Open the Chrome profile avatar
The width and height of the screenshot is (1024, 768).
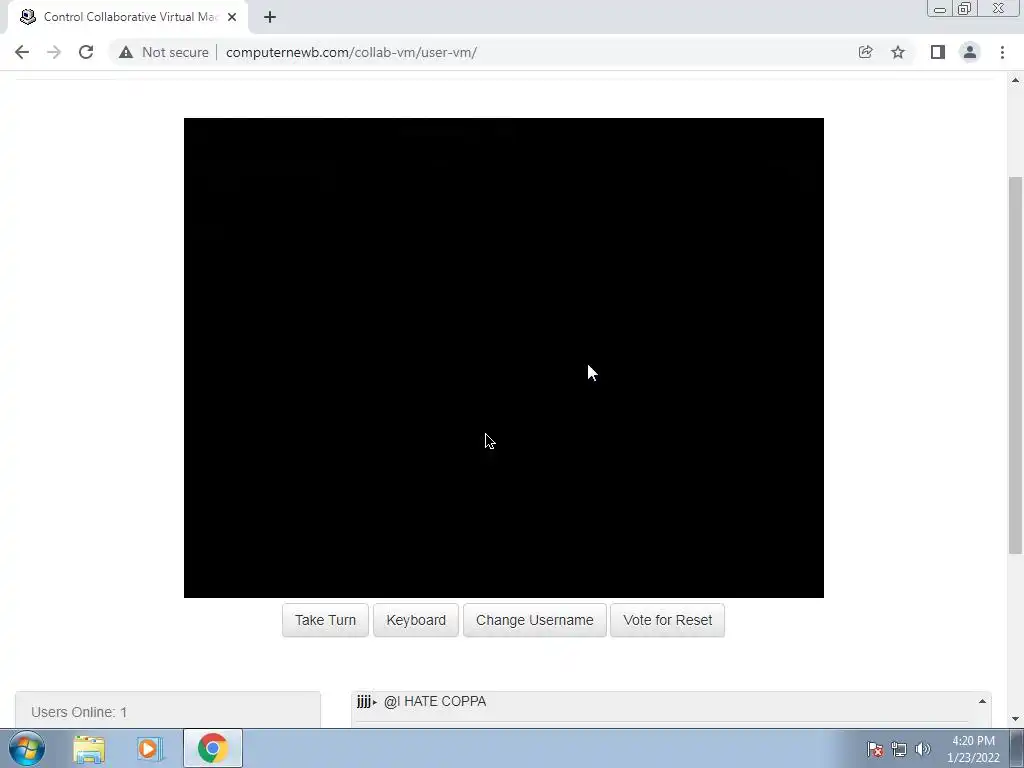tap(970, 52)
